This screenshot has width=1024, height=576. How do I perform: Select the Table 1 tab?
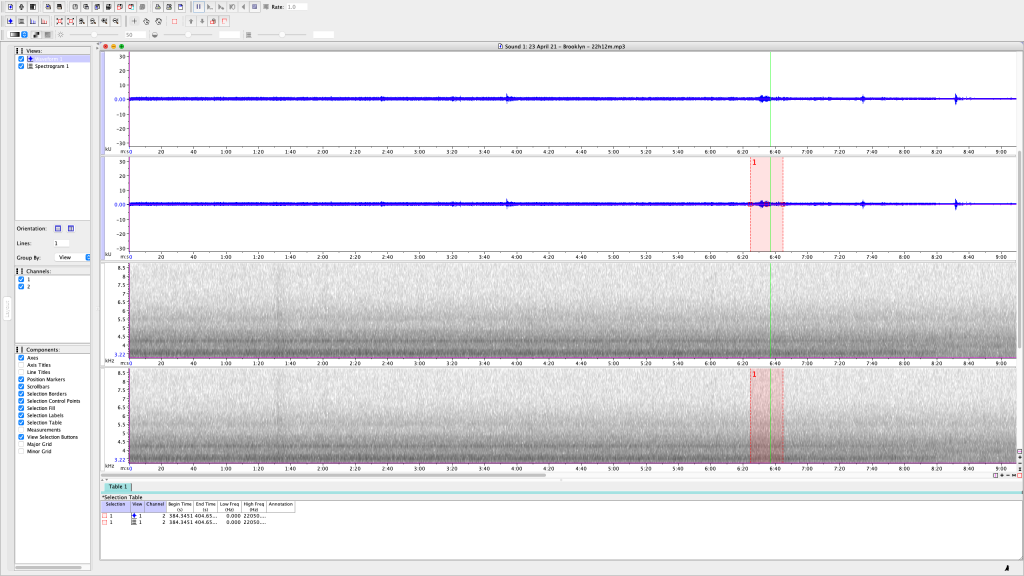click(119, 486)
